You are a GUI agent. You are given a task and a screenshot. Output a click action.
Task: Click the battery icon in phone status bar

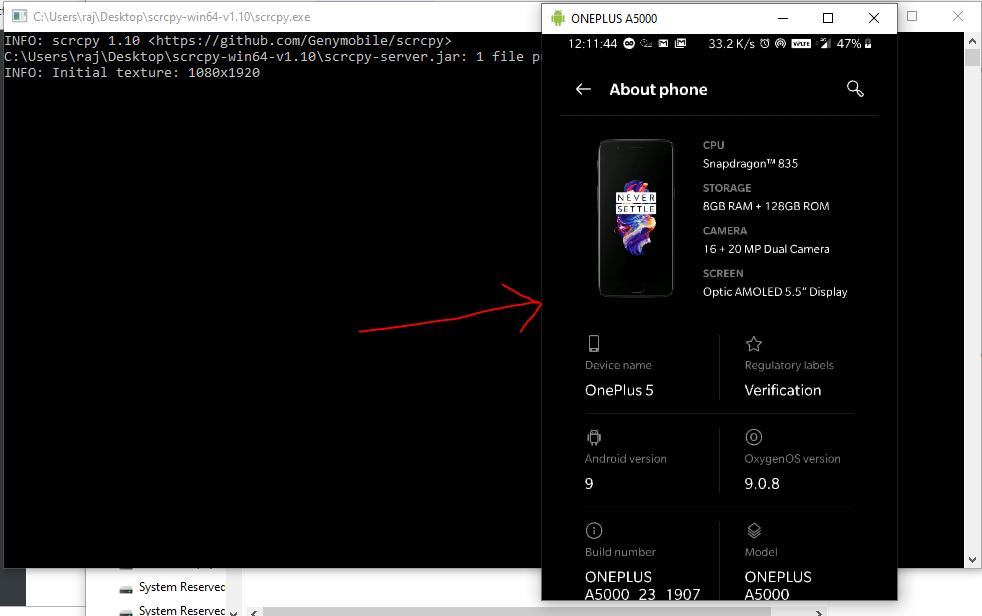[x=868, y=43]
